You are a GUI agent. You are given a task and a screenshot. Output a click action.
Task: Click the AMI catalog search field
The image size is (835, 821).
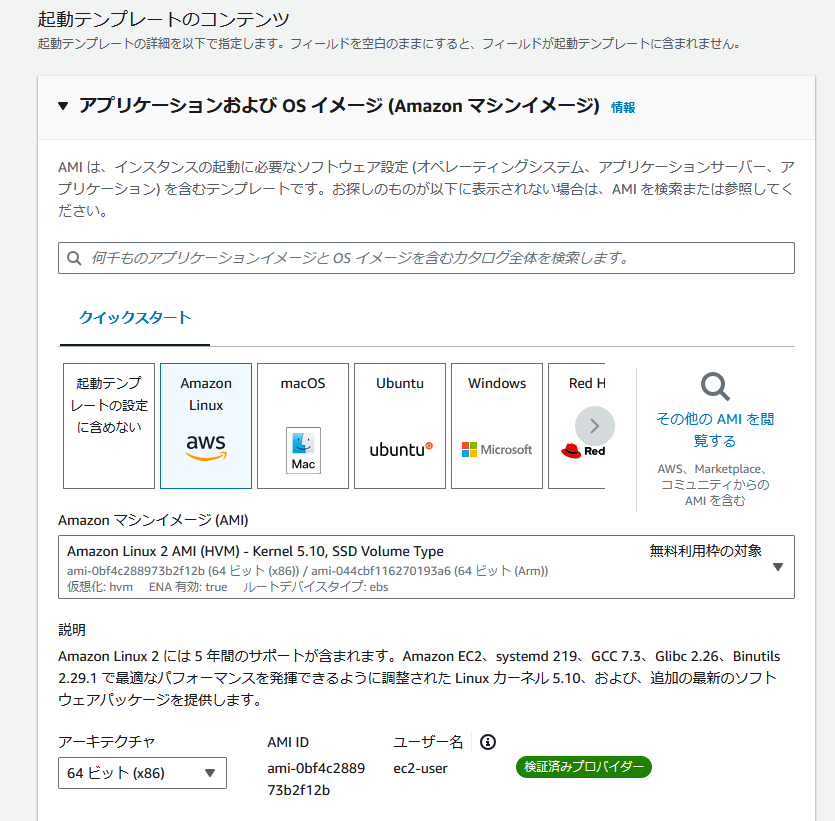point(426,258)
